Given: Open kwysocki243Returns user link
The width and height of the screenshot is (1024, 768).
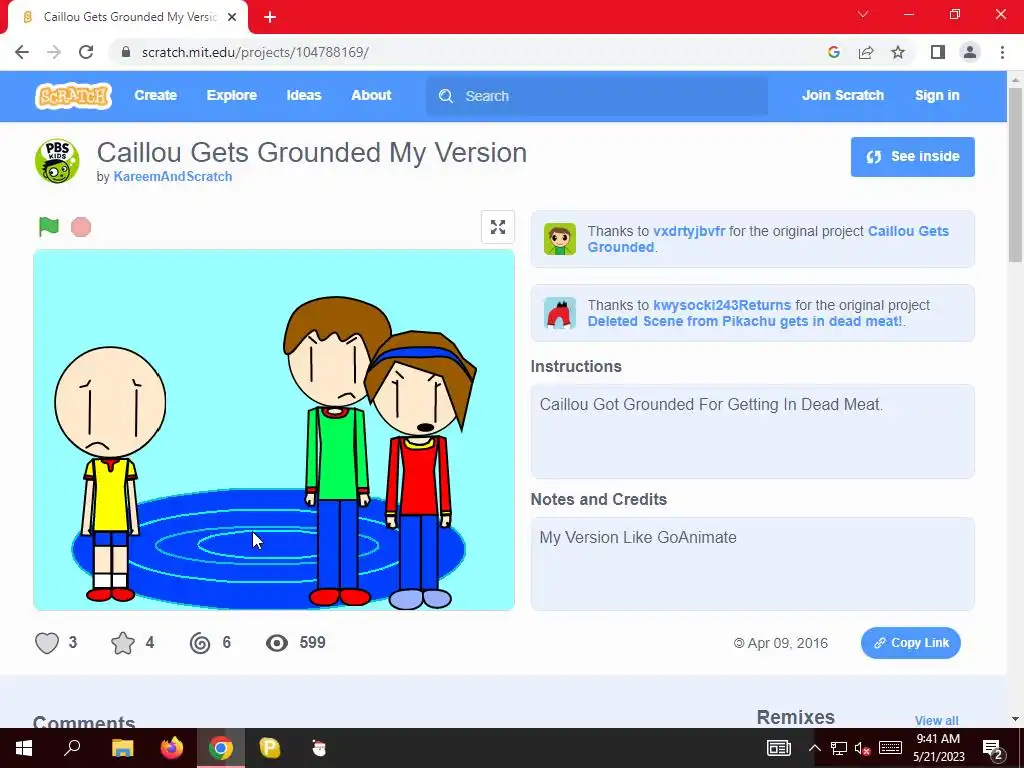Looking at the screenshot, I should tap(722, 305).
